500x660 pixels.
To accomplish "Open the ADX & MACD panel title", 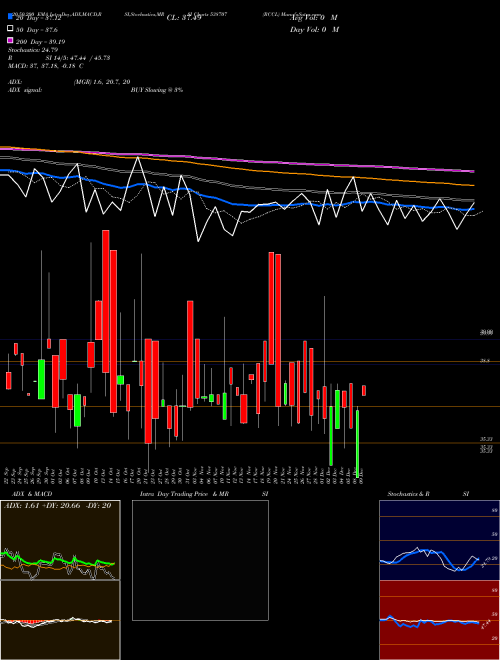I will coord(32,494).
